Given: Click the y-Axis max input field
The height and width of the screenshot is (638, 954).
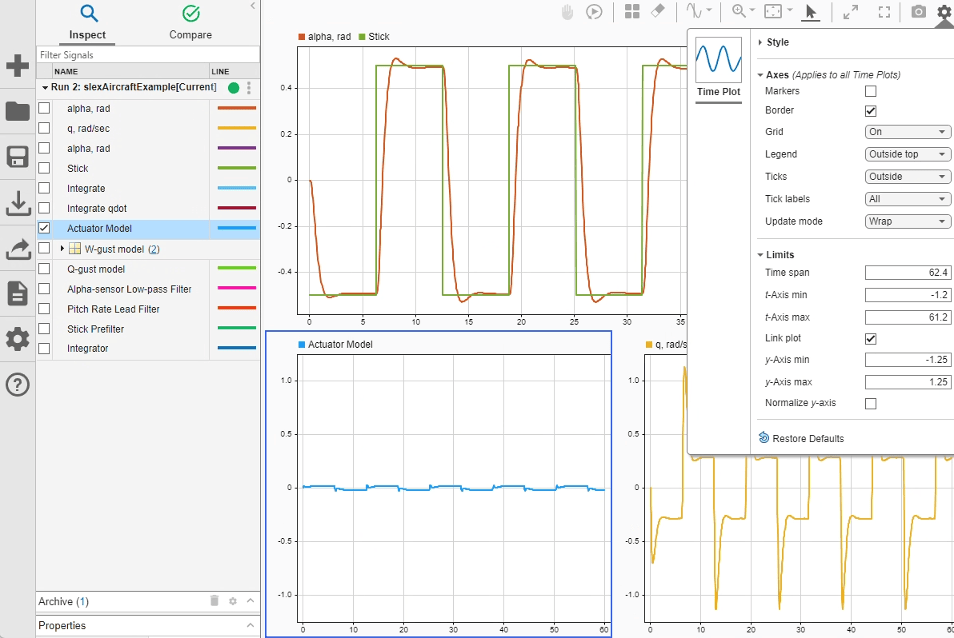Looking at the screenshot, I should click(907, 382).
